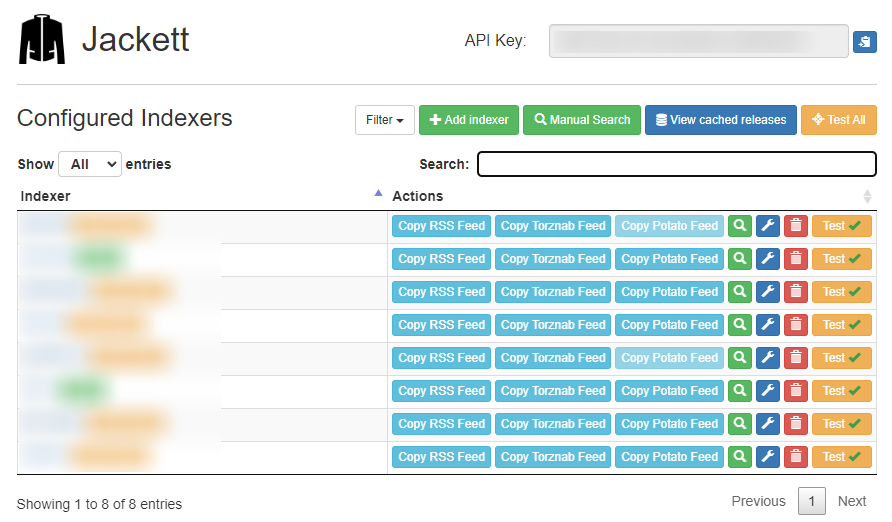892x522 pixels.
Task: Click the trash icon in the last indexer row
Action: 796,457
